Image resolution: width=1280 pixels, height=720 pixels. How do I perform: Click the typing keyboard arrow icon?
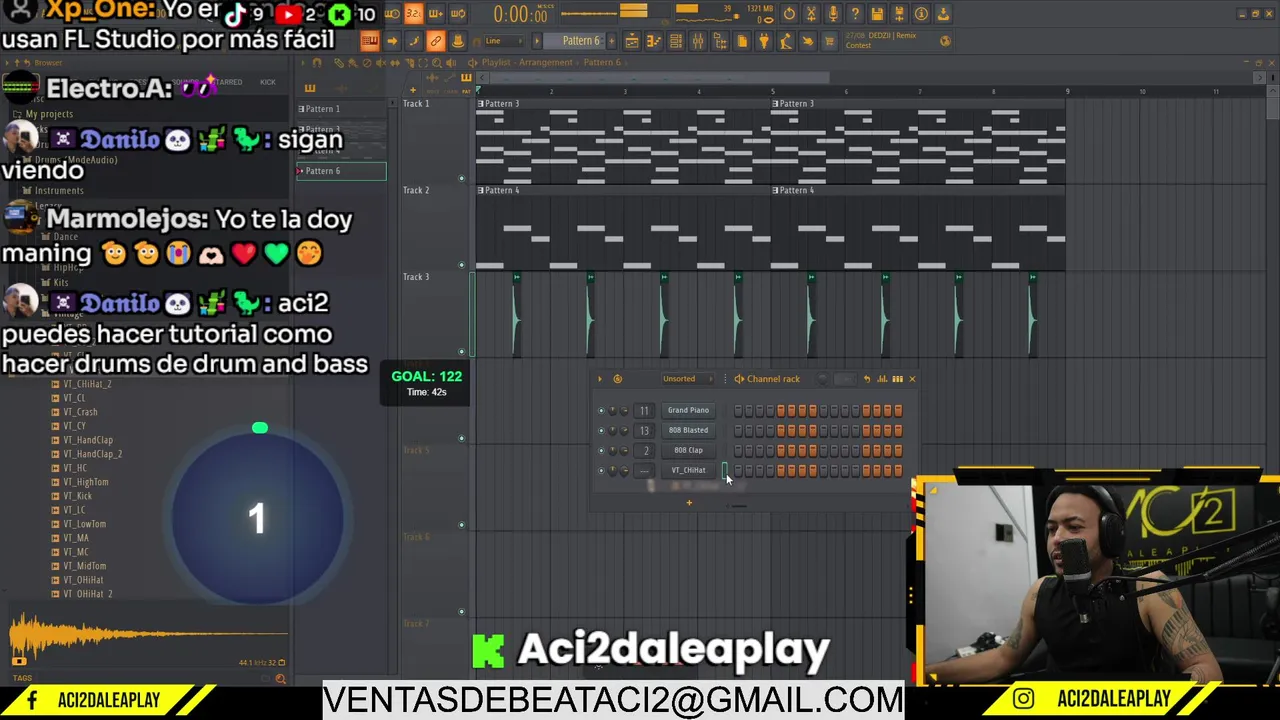point(392,41)
